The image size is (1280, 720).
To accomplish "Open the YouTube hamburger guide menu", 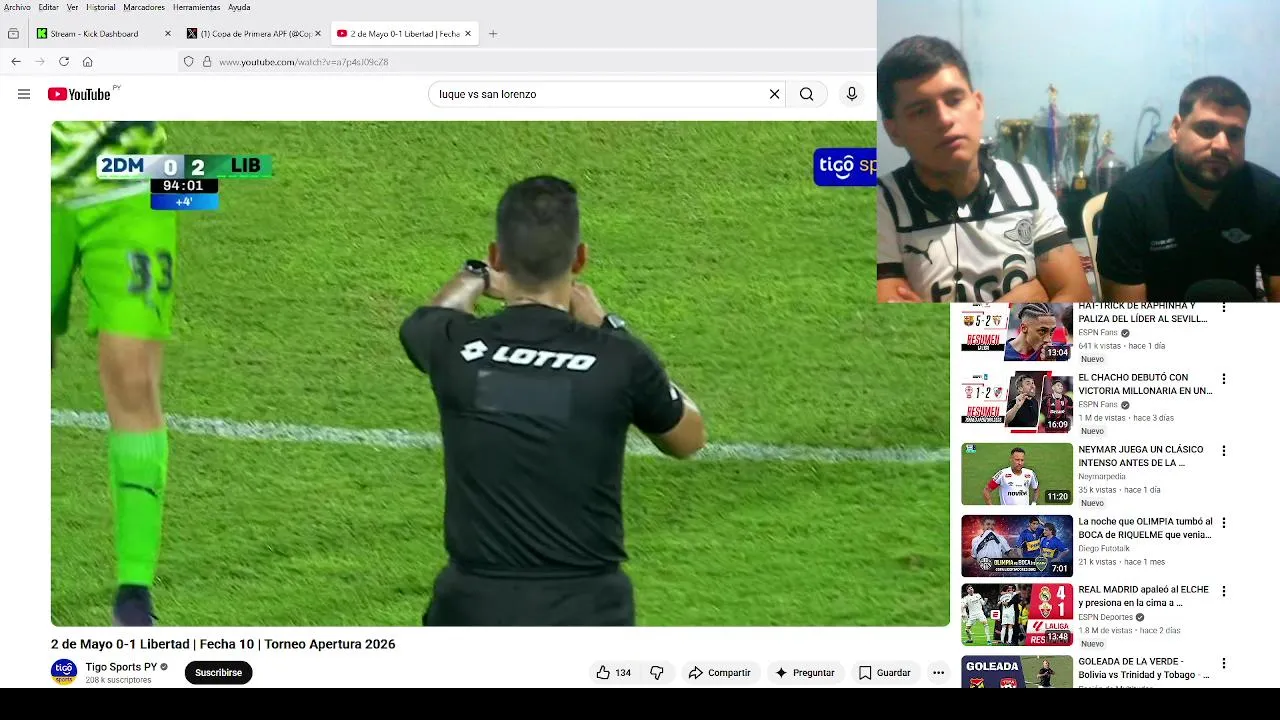I will point(24,94).
